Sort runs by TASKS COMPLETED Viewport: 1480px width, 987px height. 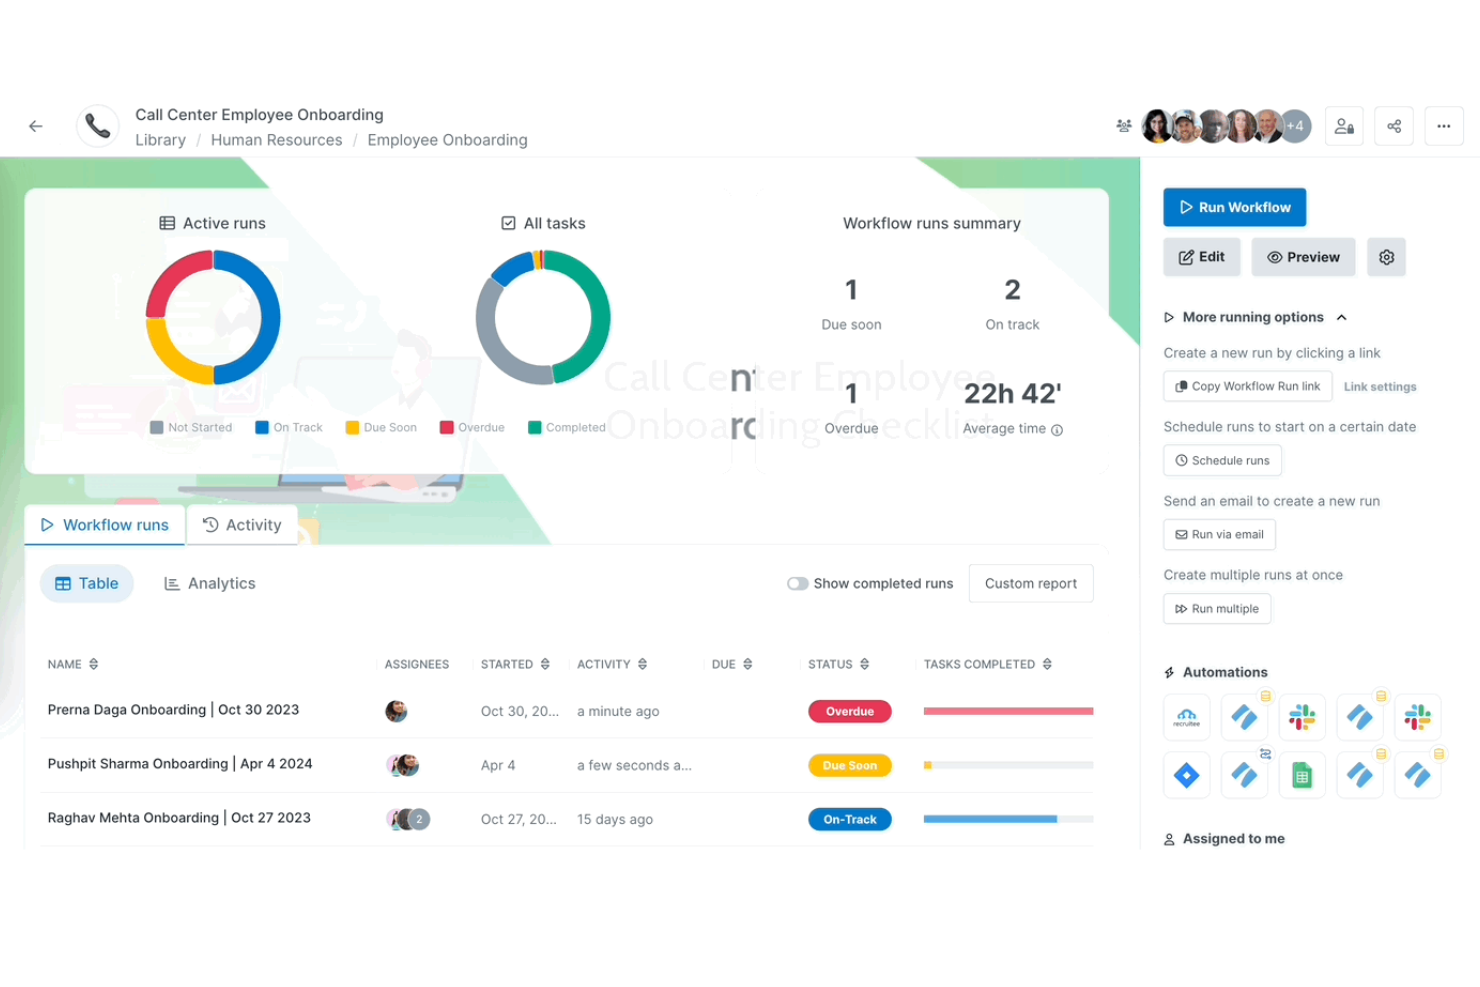(1047, 663)
